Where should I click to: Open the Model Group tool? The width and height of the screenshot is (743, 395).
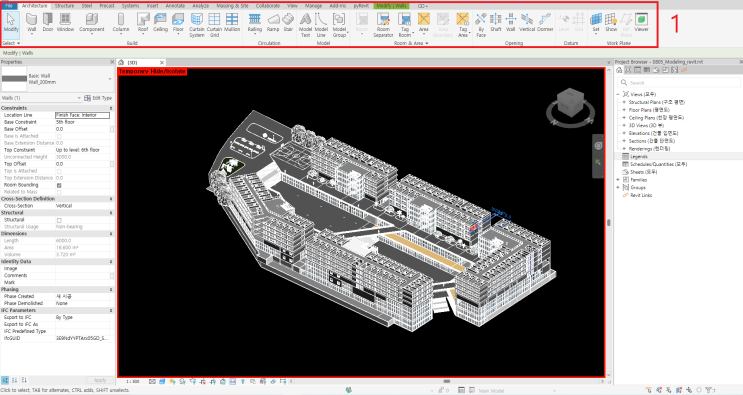(339, 25)
